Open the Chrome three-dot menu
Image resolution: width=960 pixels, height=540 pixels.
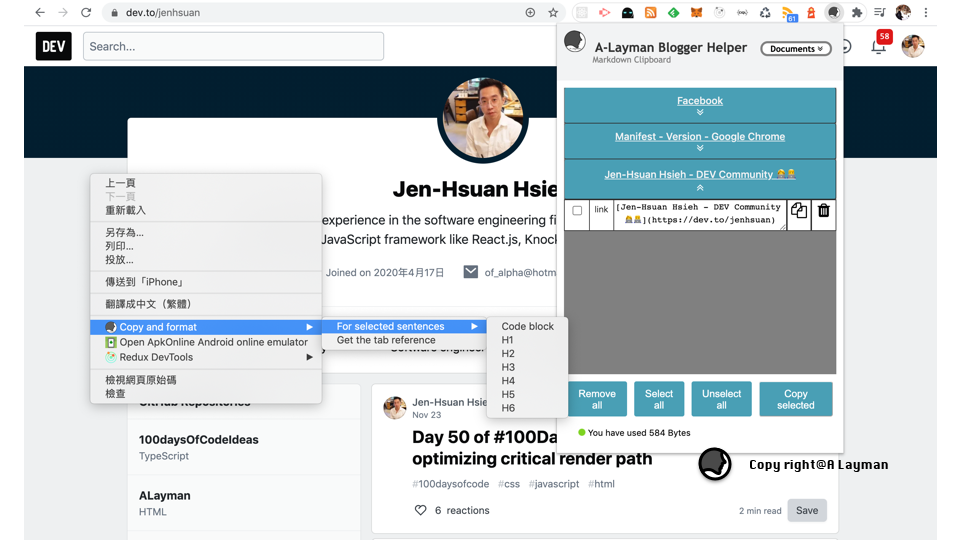click(x=926, y=12)
